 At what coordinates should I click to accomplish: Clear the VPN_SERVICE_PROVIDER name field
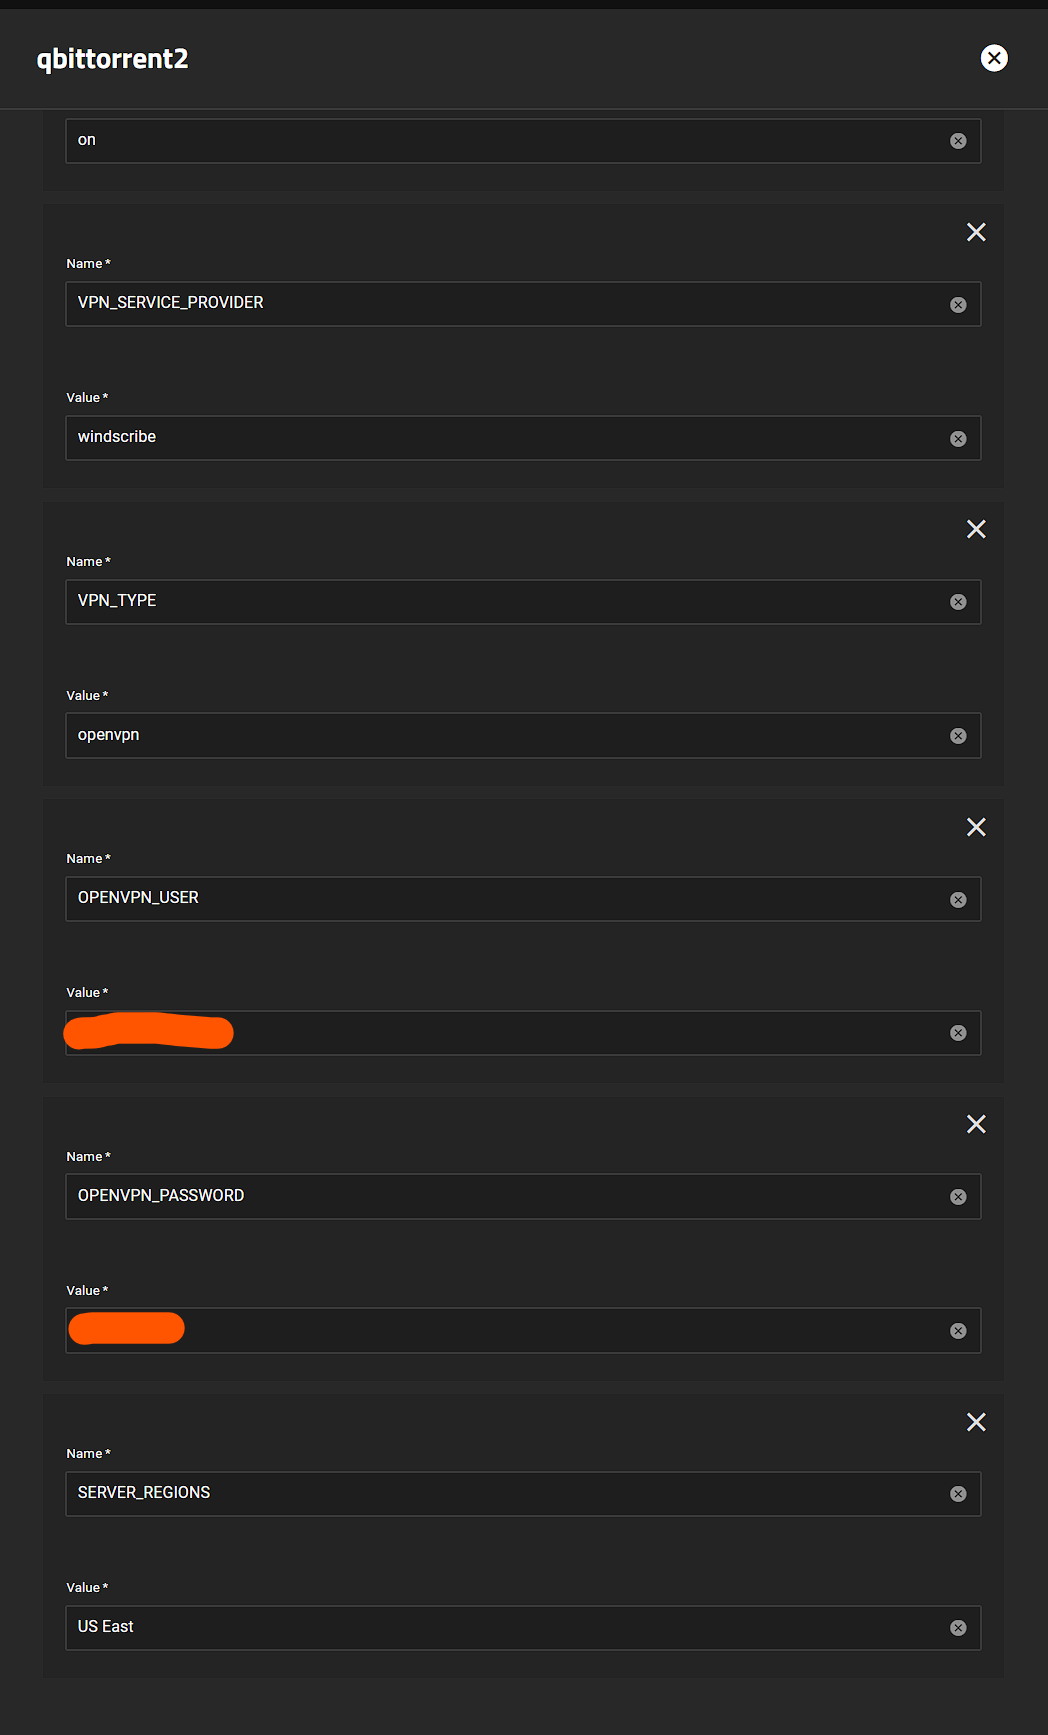pos(958,305)
